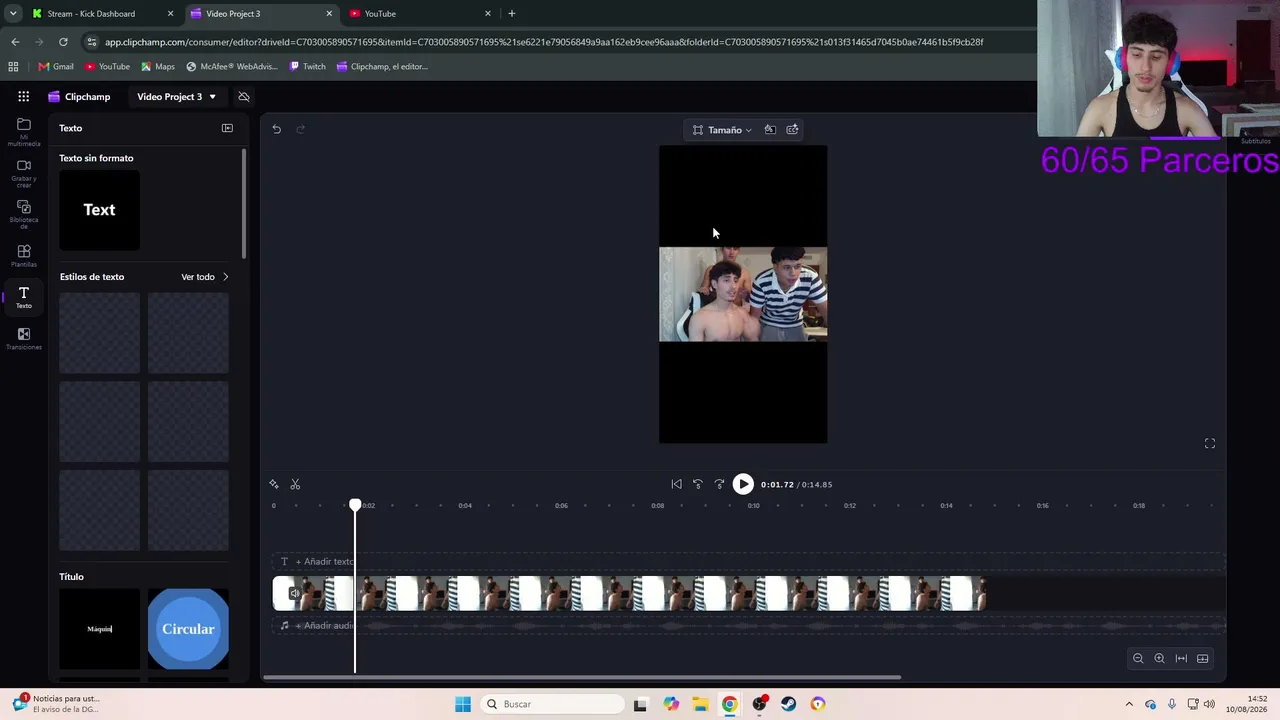Image resolution: width=1280 pixels, height=720 pixels.
Task: Select the Circular title style
Action: click(x=188, y=629)
